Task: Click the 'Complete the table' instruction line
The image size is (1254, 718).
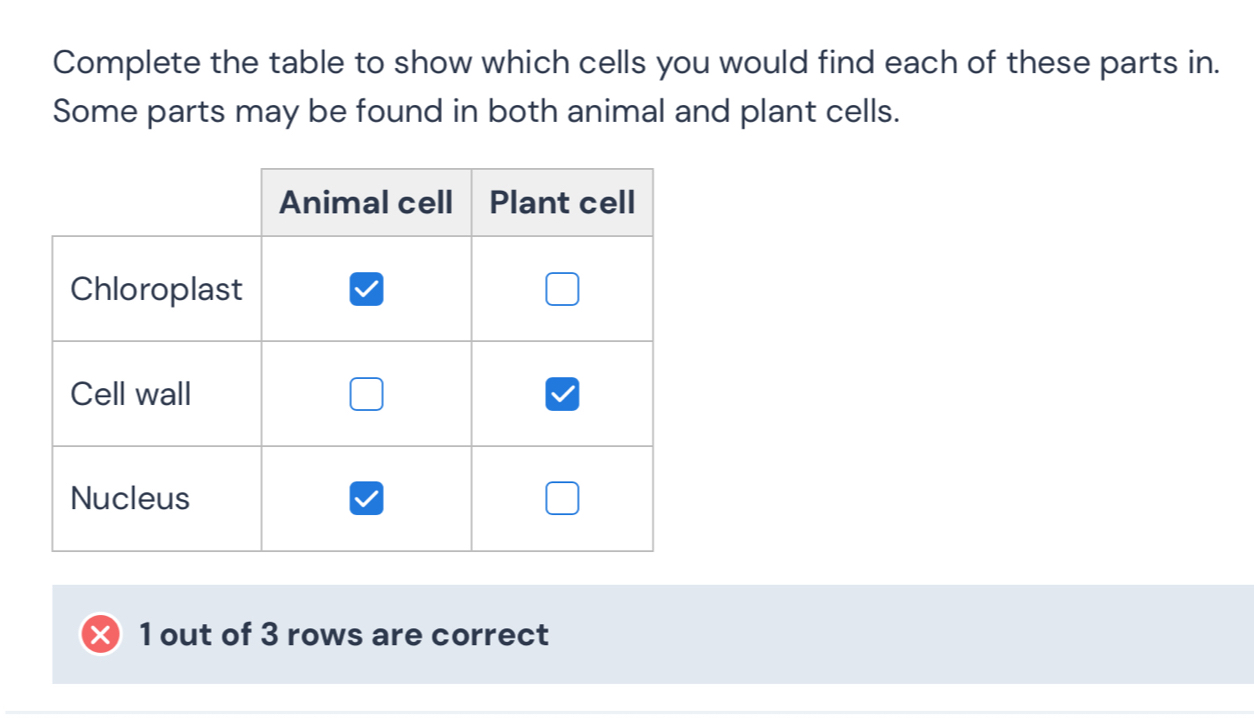Action: click(637, 63)
